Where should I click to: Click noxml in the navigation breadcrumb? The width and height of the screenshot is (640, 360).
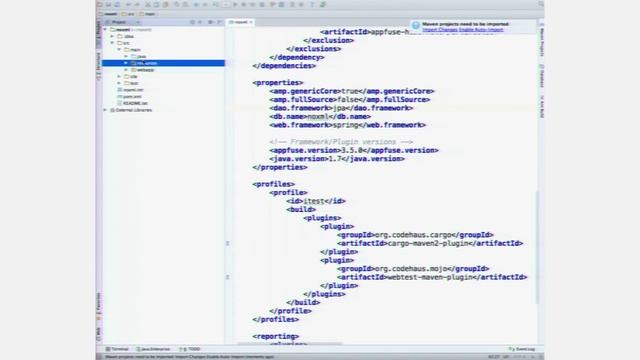108,14
